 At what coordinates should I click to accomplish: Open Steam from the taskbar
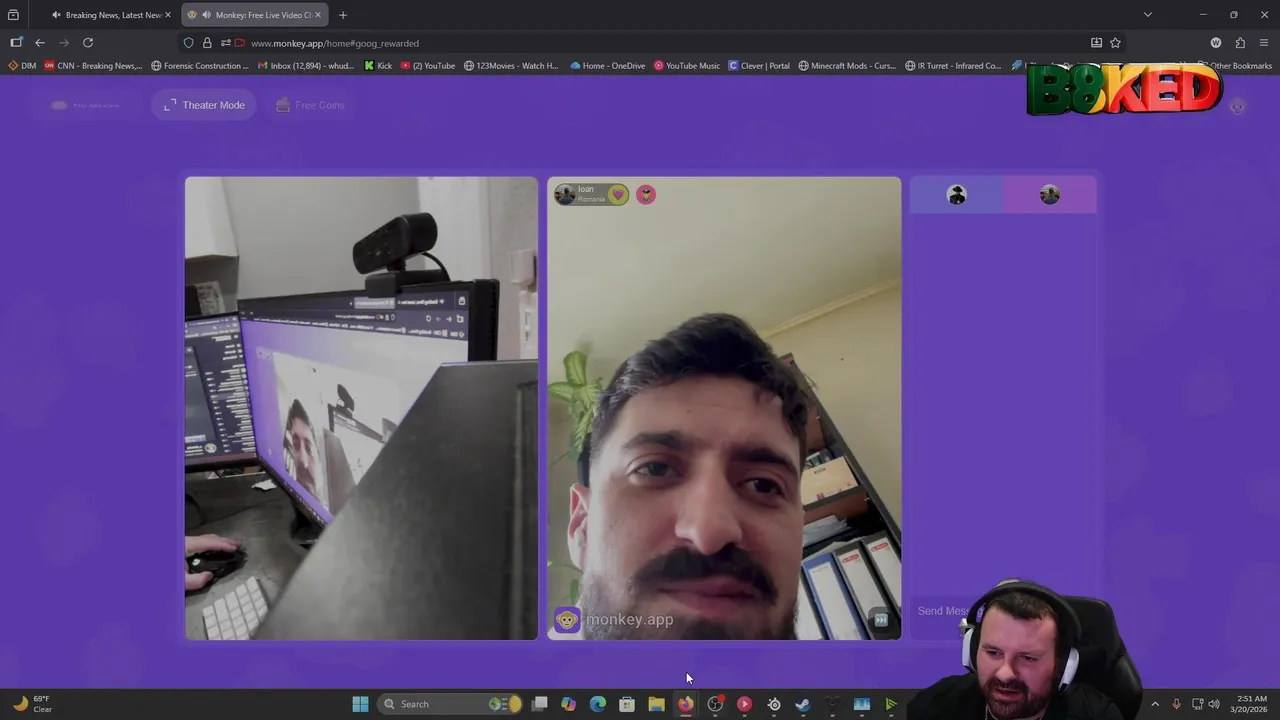point(802,704)
